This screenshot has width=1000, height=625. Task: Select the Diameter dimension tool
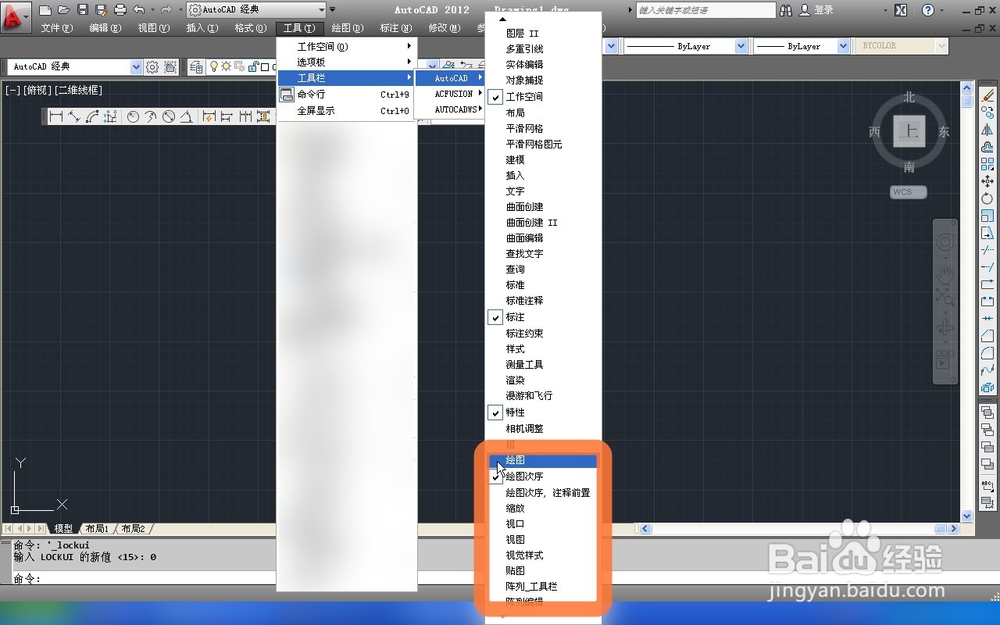(x=168, y=116)
